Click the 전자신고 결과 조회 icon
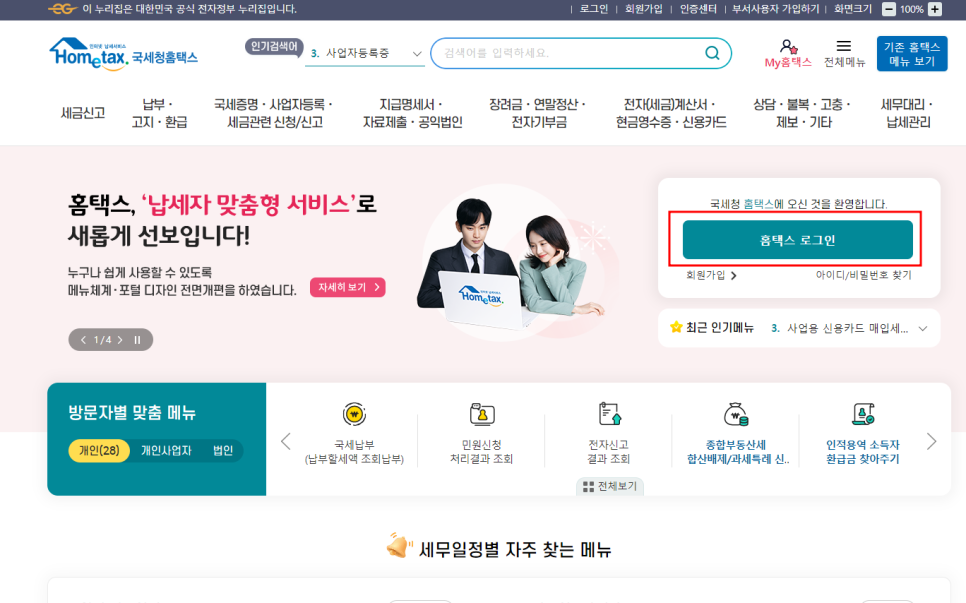 point(609,414)
